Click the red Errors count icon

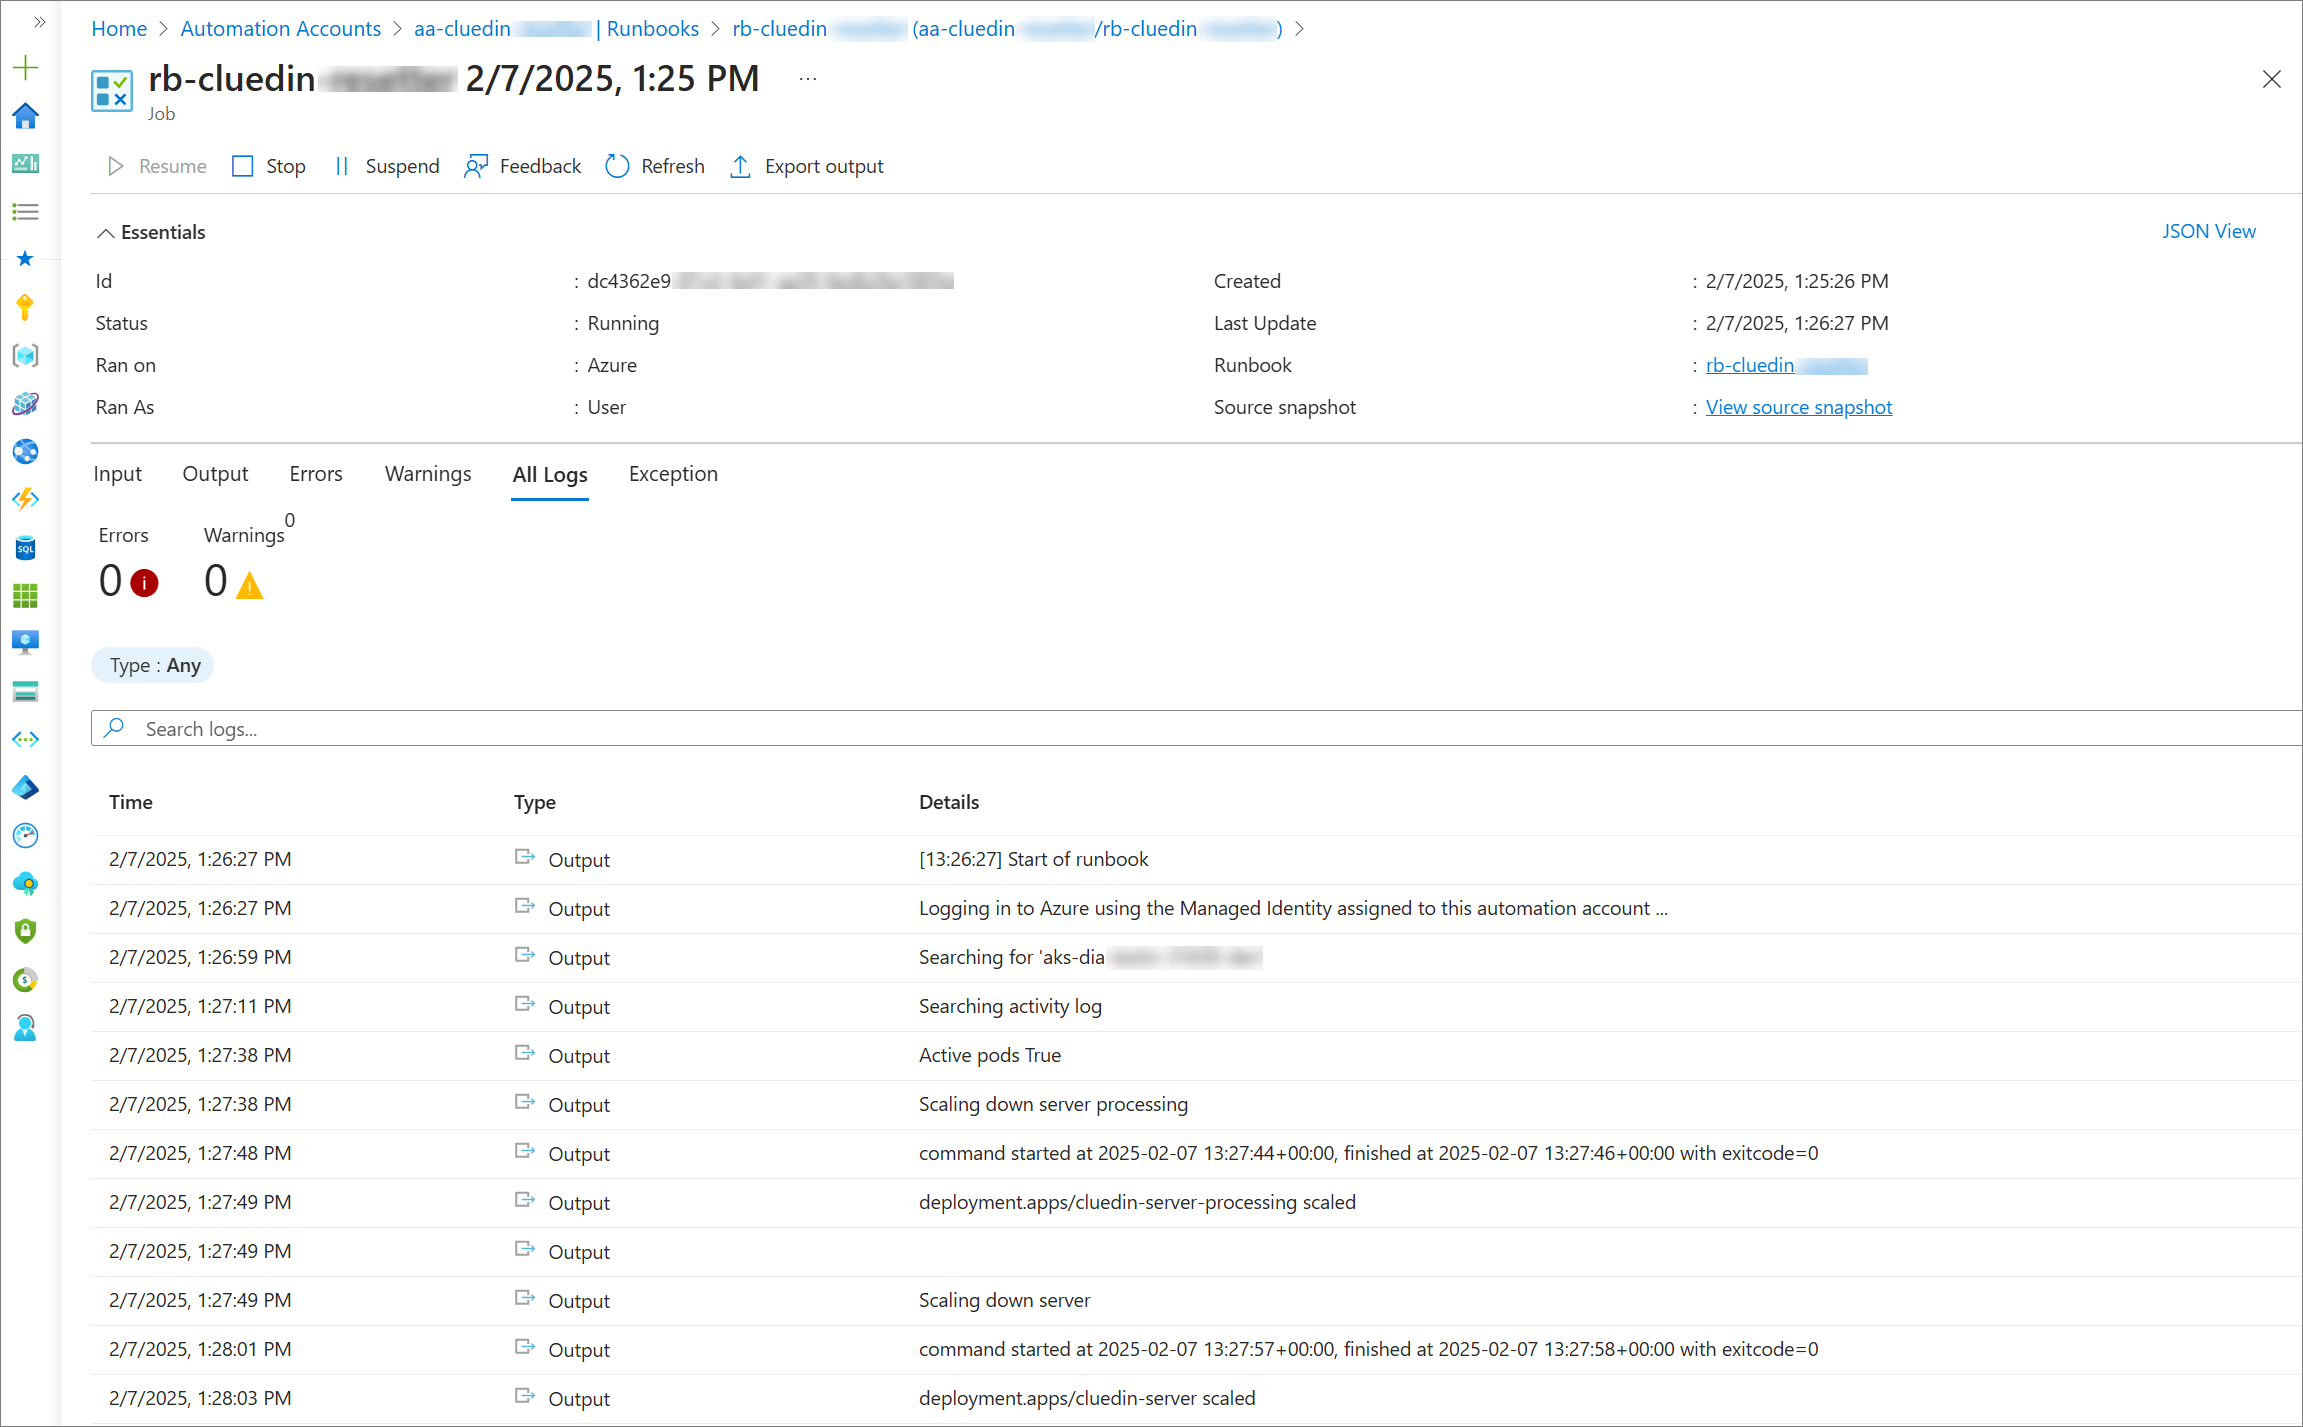click(144, 583)
